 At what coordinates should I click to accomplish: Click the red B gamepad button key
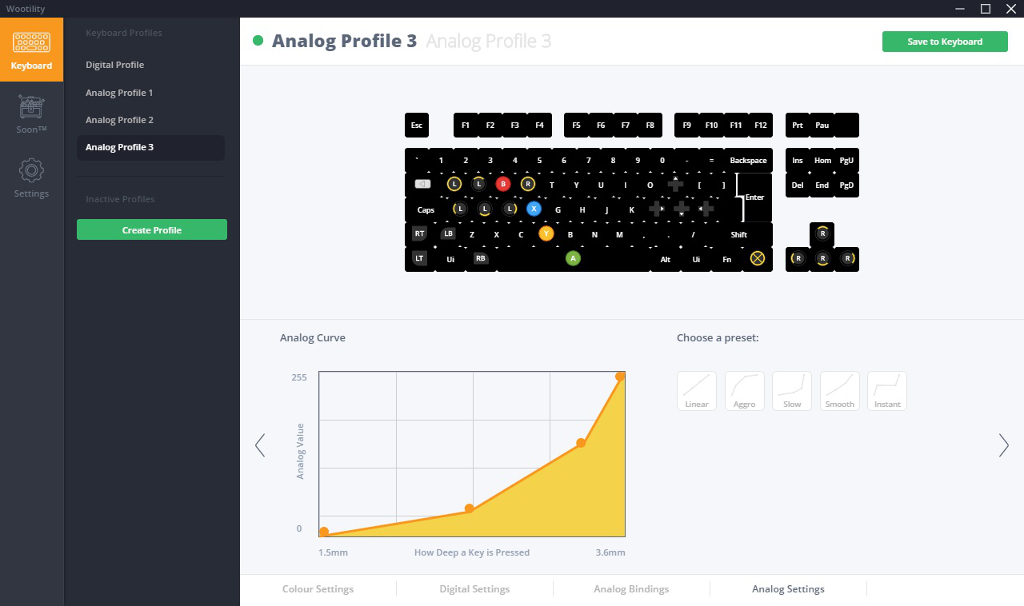(503, 184)
